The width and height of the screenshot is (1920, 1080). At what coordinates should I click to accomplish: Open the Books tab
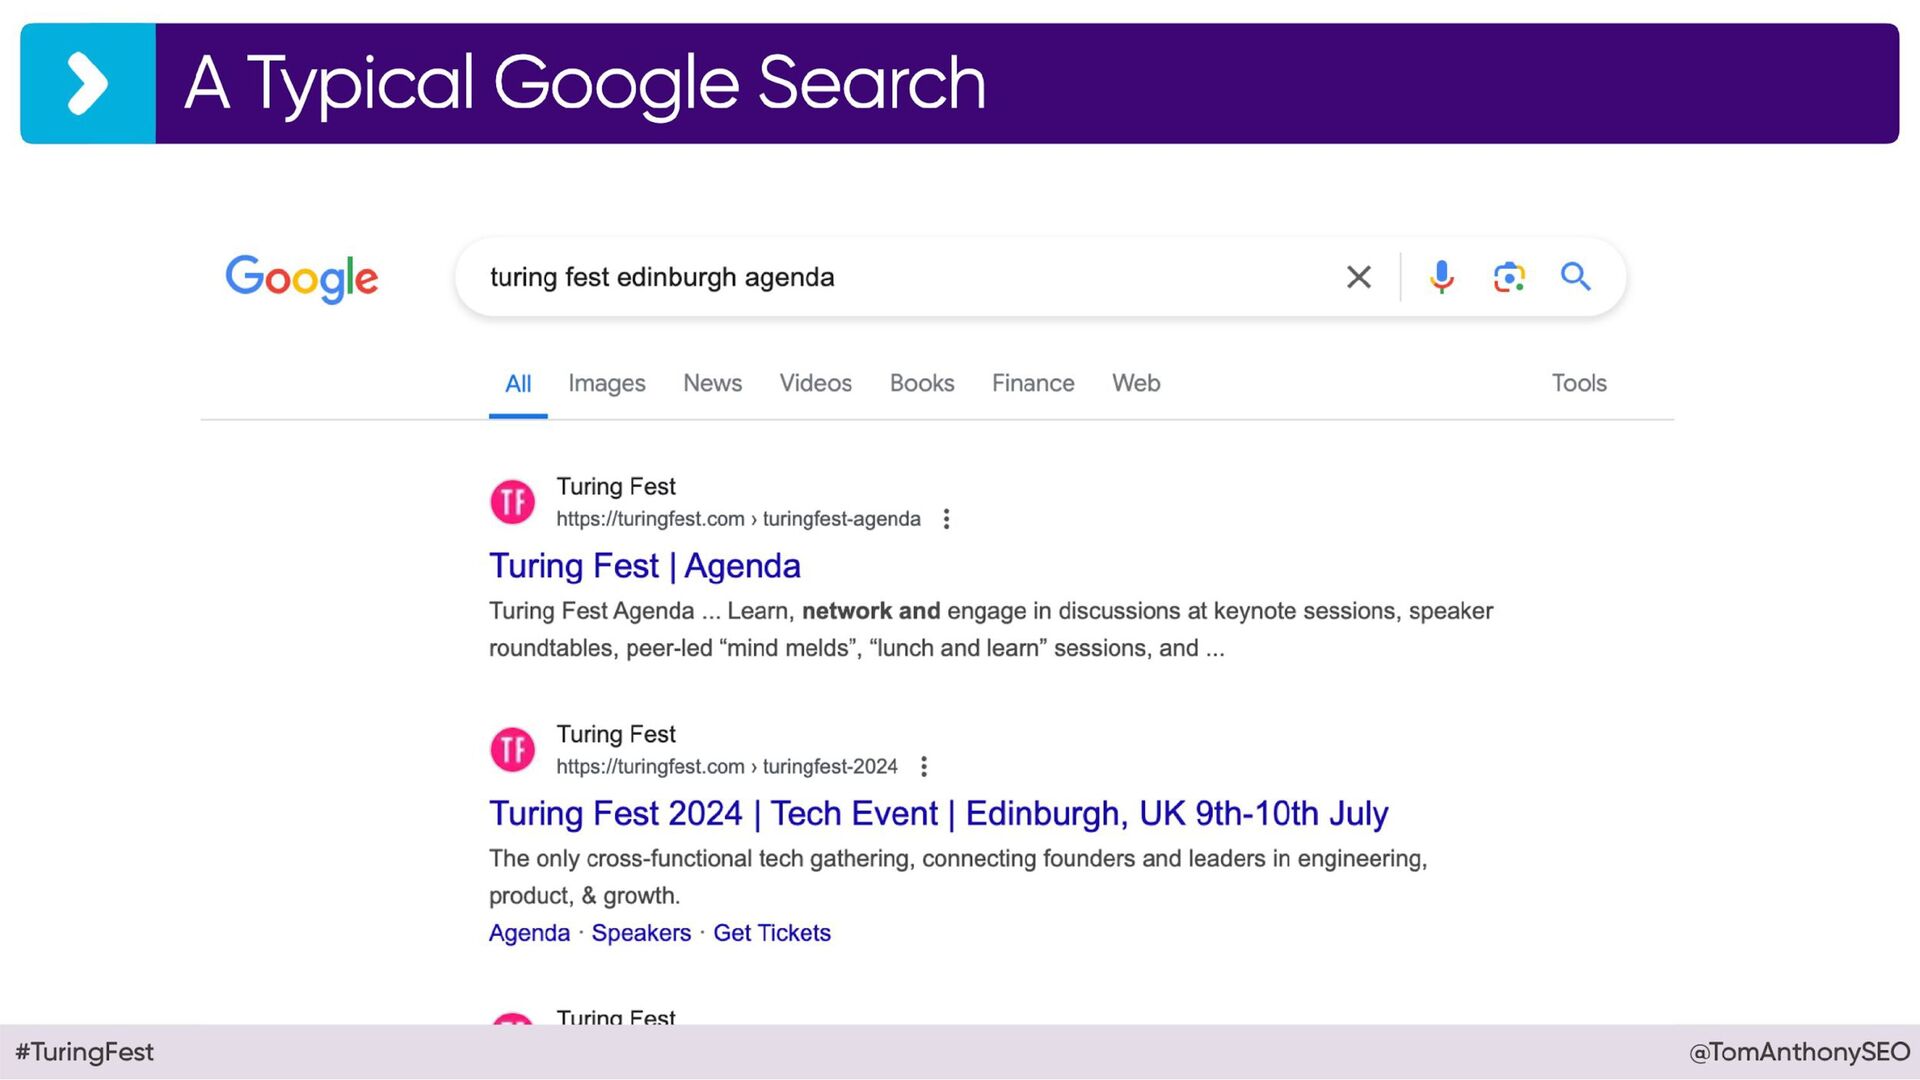point(922,384)
